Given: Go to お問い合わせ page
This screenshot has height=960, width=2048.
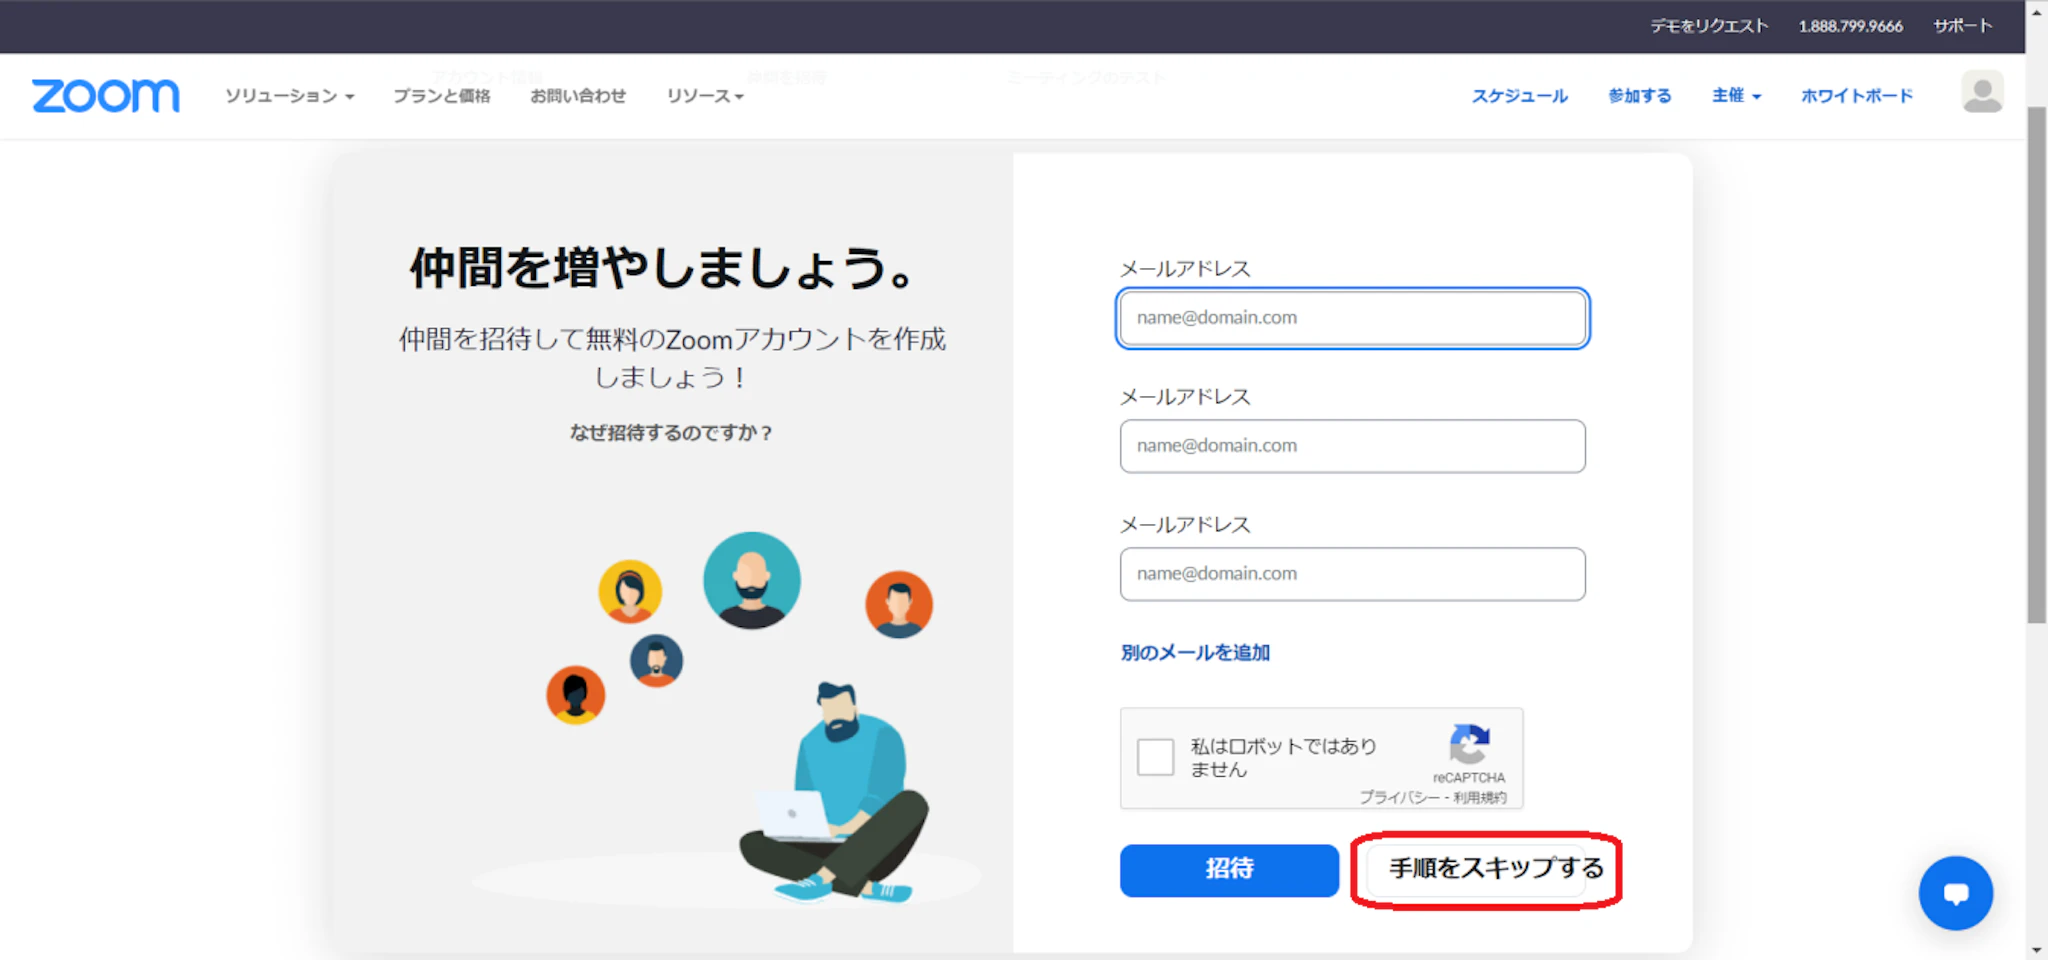Looking at the screenshot, I should 578,96.
